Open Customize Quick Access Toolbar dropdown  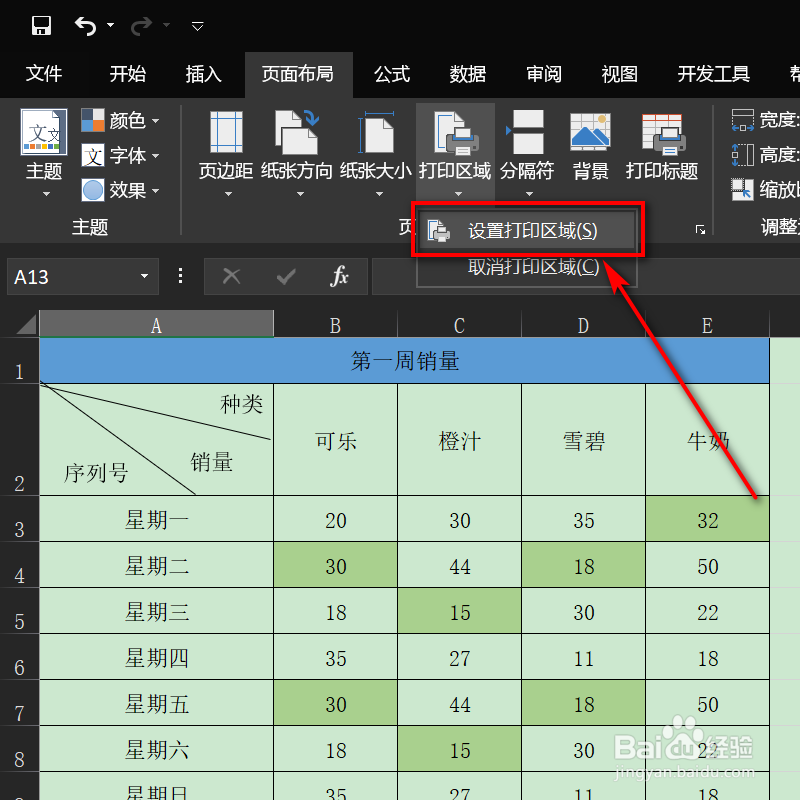tap(197, 26)
